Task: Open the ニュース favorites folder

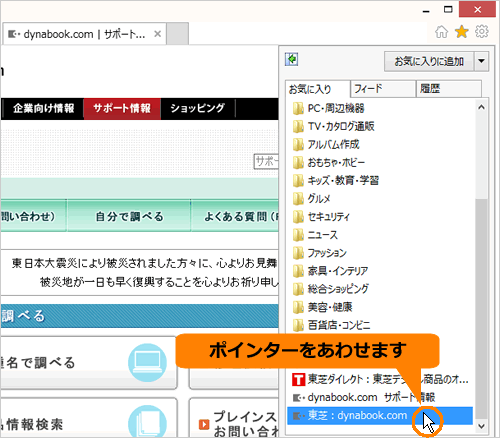Action: pos(315,235)
